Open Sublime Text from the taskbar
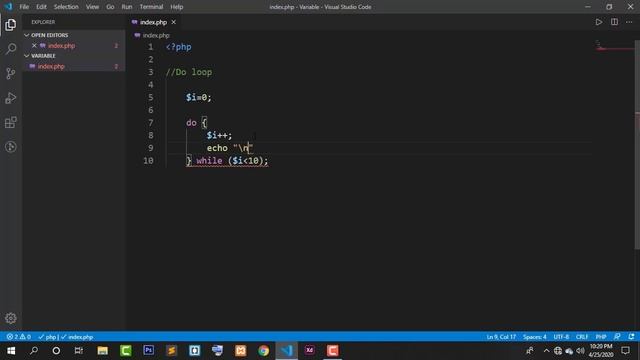 [171, 351]
